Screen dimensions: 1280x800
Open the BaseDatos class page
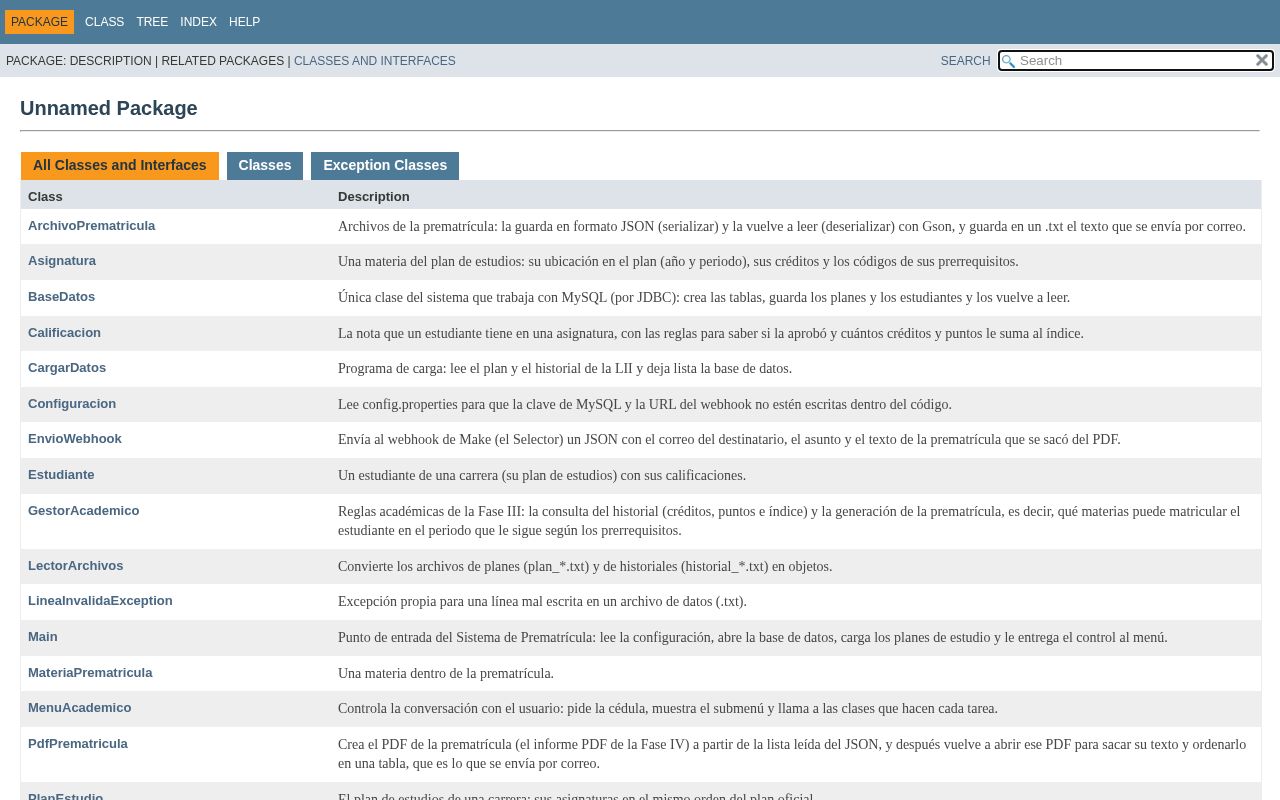tap(61, 297)
